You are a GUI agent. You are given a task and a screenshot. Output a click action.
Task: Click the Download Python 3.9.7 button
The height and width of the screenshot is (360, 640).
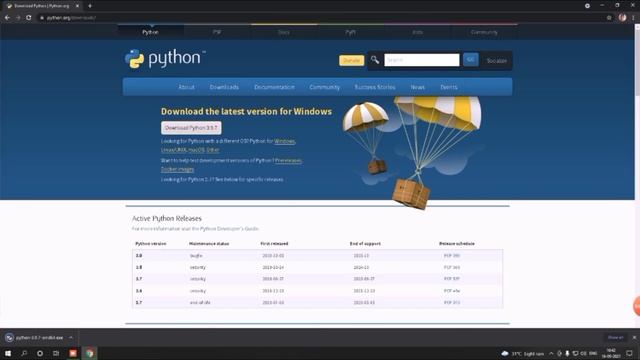(x=191, y=128)
